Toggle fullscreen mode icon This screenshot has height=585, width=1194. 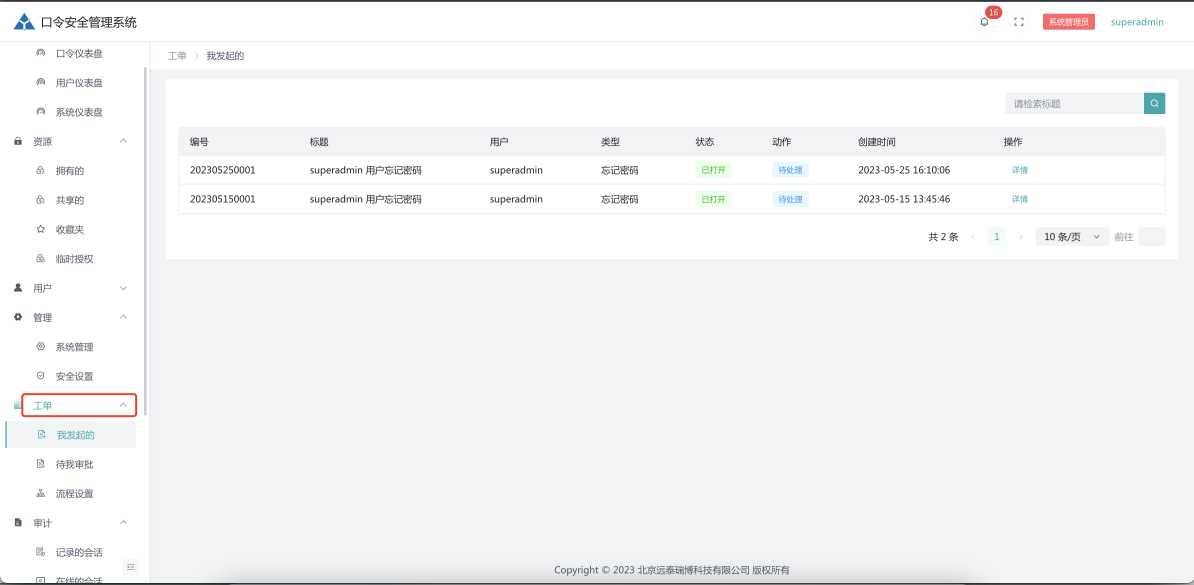point(1019,22)
